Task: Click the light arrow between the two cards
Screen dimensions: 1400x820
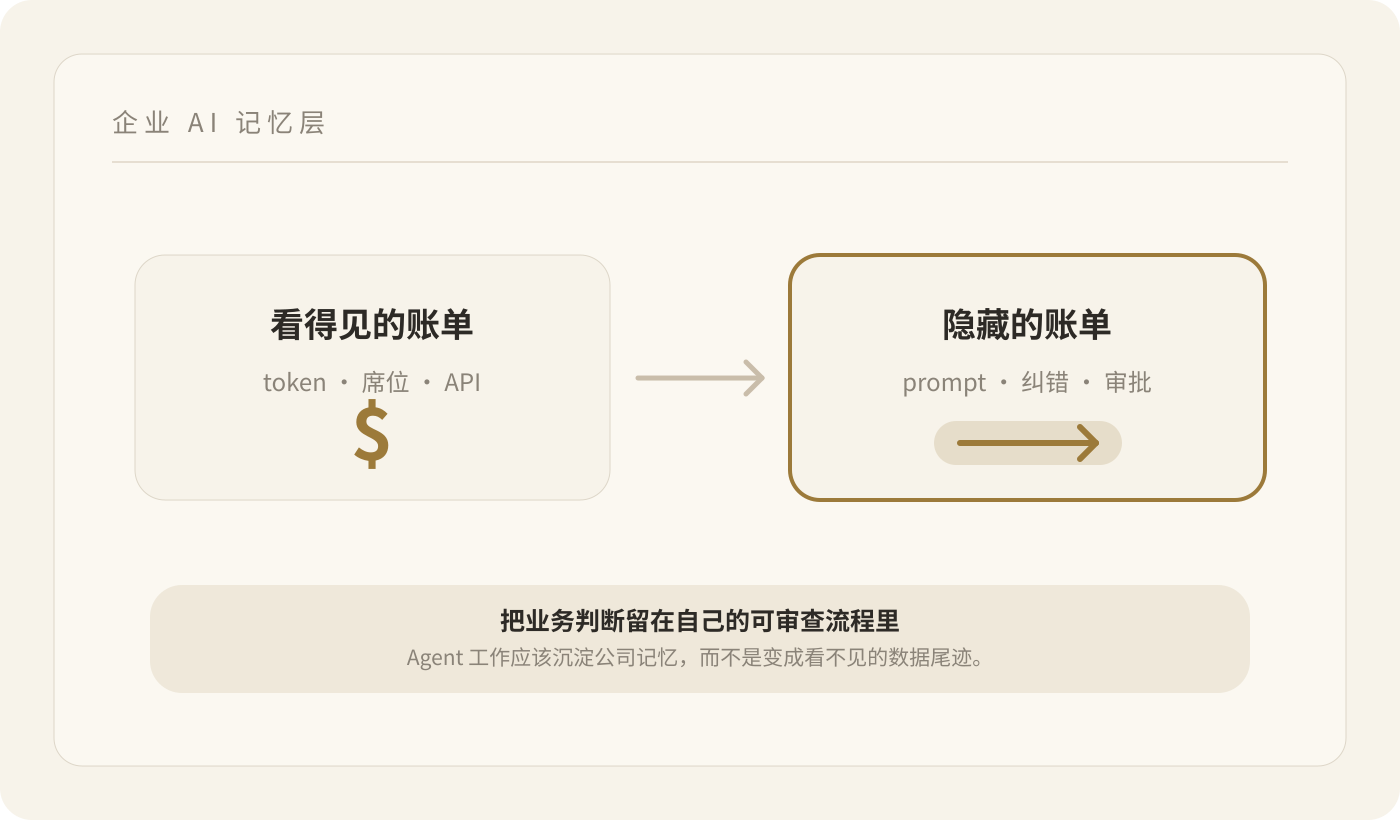Action: pos(700,378)
